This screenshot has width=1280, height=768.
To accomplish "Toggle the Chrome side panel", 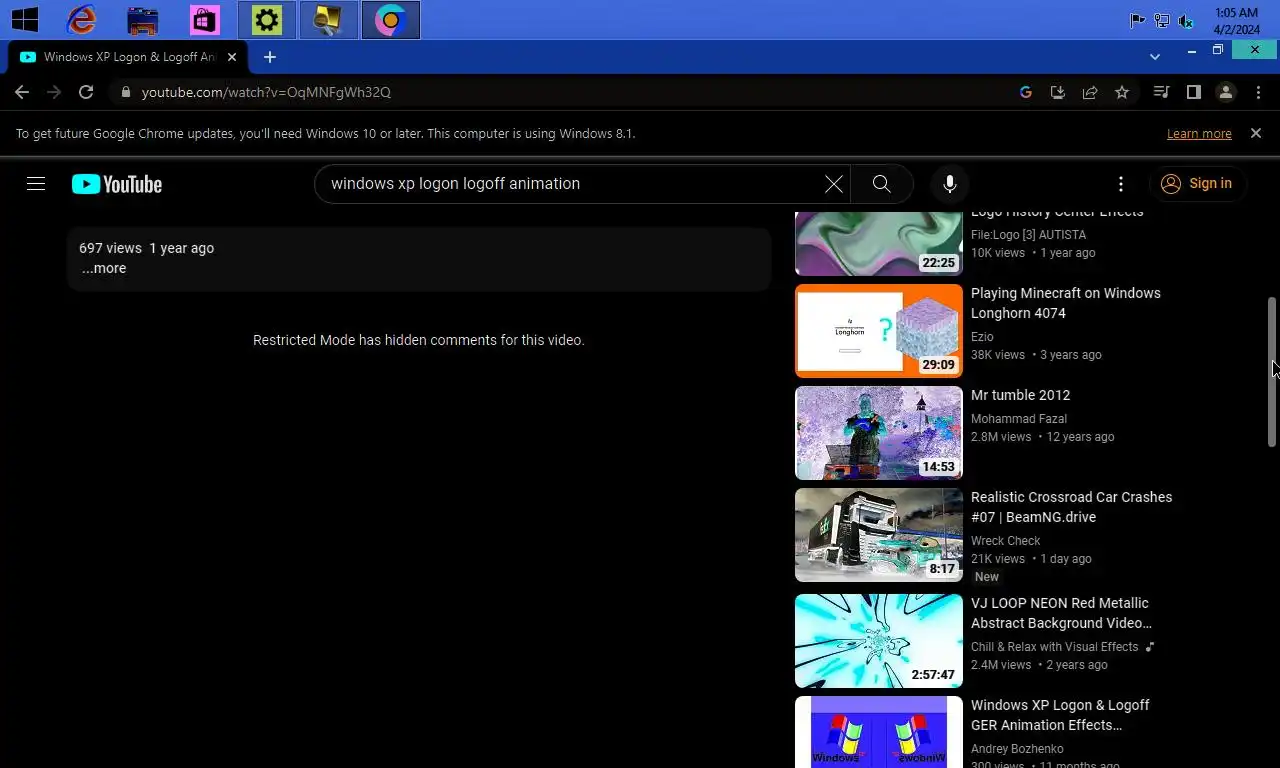I will pyautogui.click(x=1193, y=92).
